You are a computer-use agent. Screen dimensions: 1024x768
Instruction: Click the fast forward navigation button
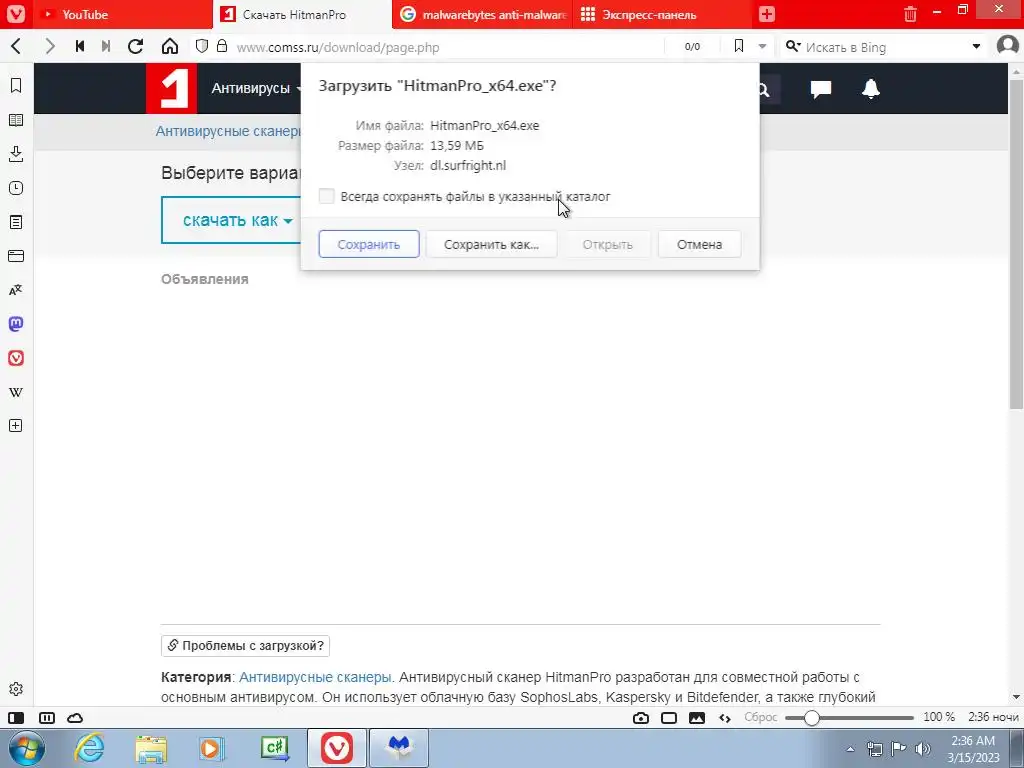(x=106, y=46)
